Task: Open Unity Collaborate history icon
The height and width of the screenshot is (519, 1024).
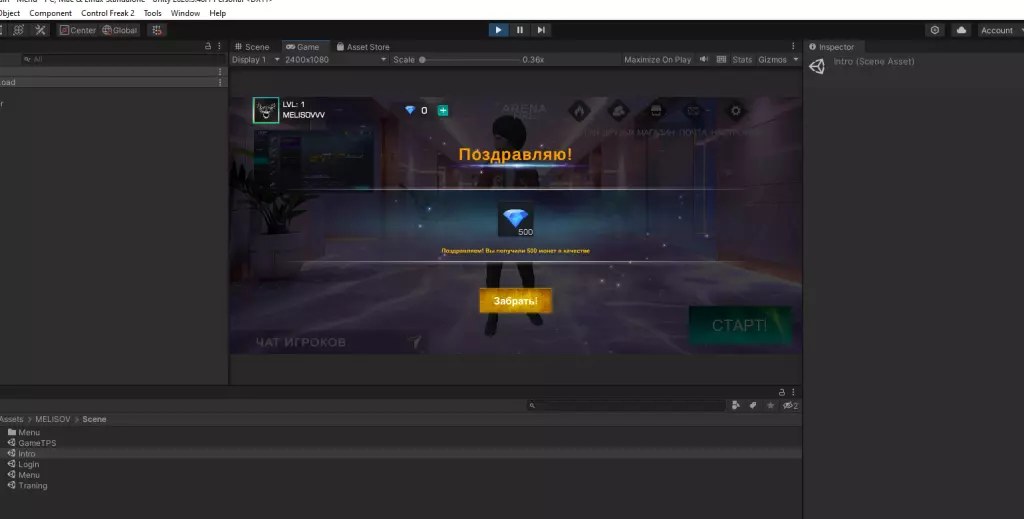Action: [935, 30]
